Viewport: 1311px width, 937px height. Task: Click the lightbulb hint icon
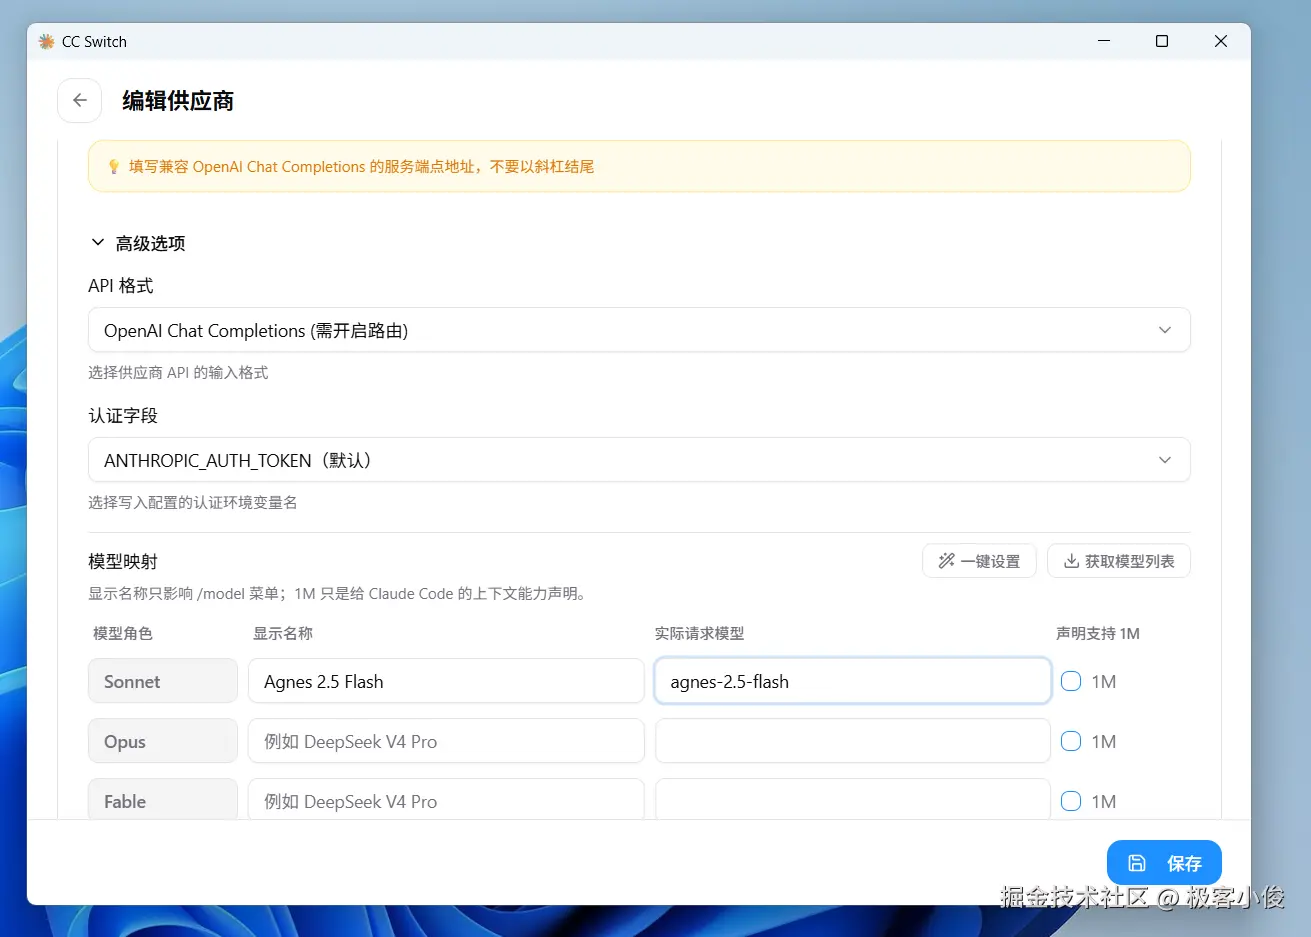pyautogui.click(x=114, y=167)
